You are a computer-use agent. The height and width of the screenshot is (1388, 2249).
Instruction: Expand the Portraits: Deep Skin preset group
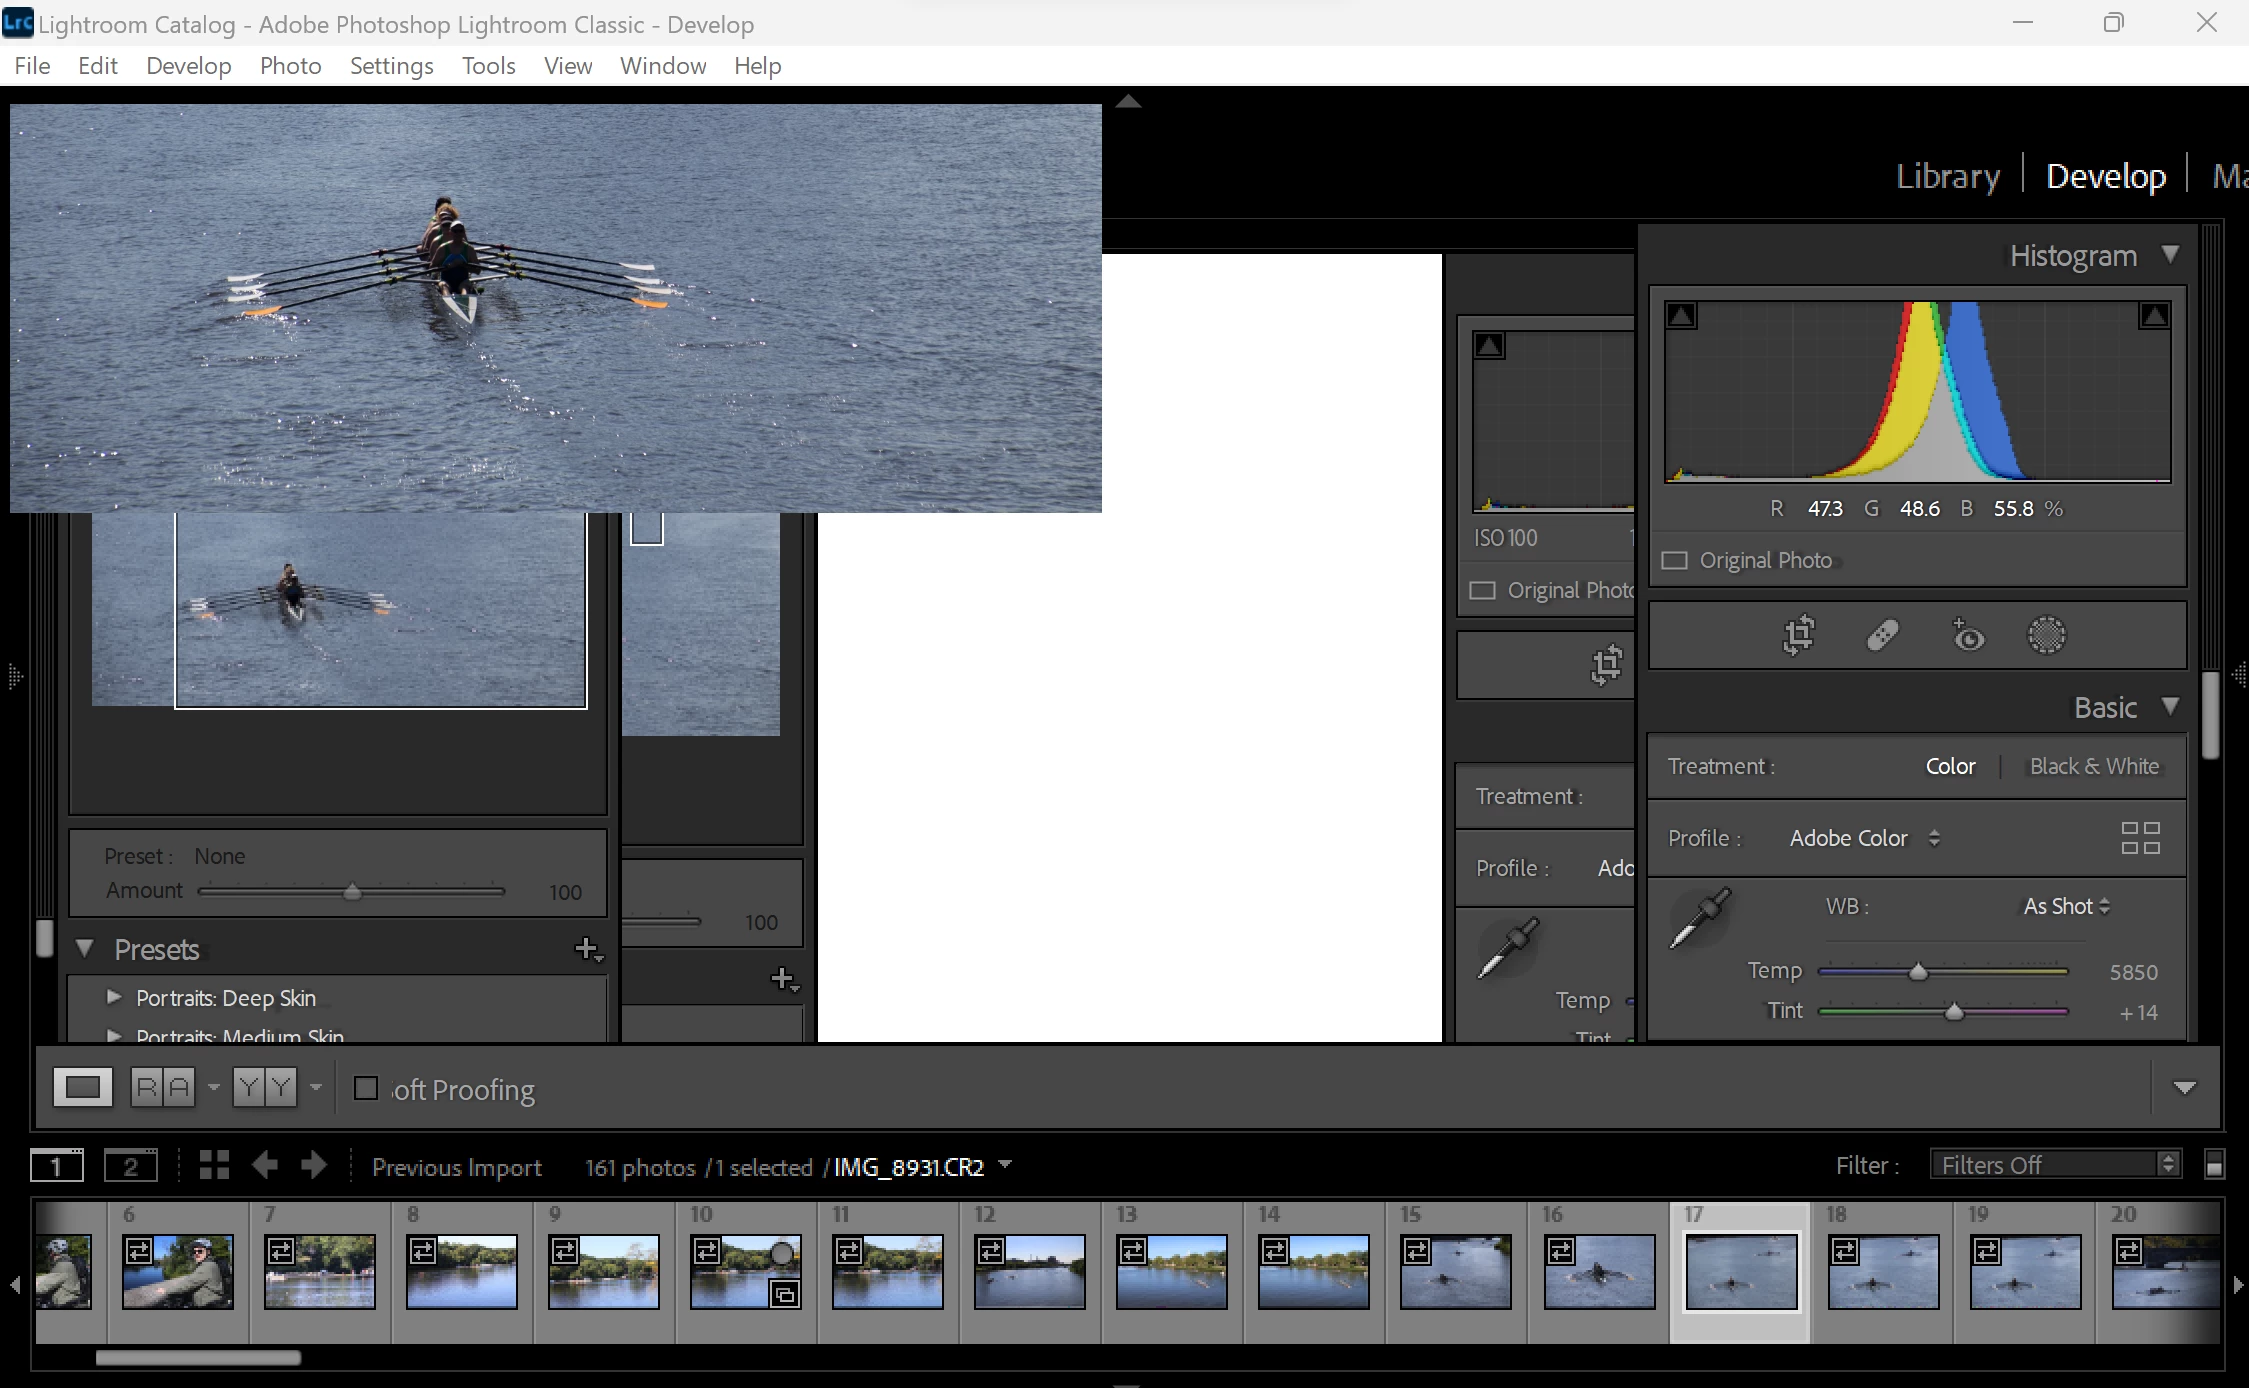coord(114,997)
